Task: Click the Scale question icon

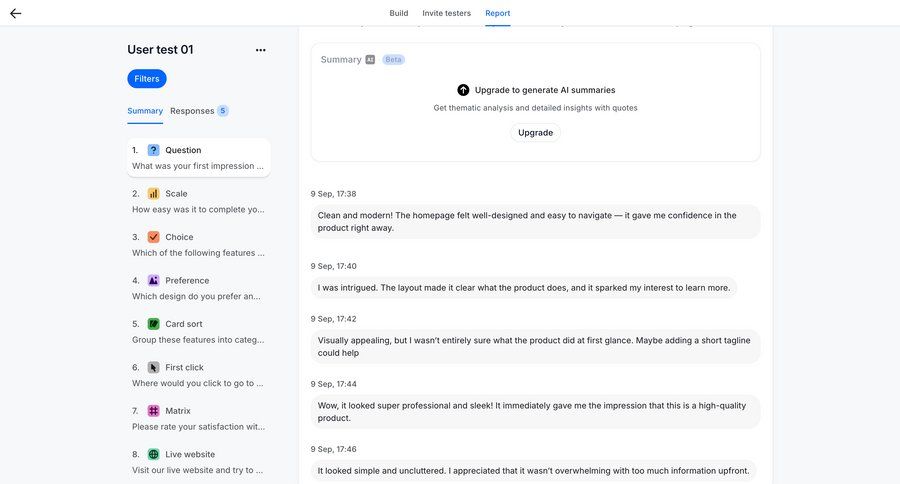Action: coord(153,194)
